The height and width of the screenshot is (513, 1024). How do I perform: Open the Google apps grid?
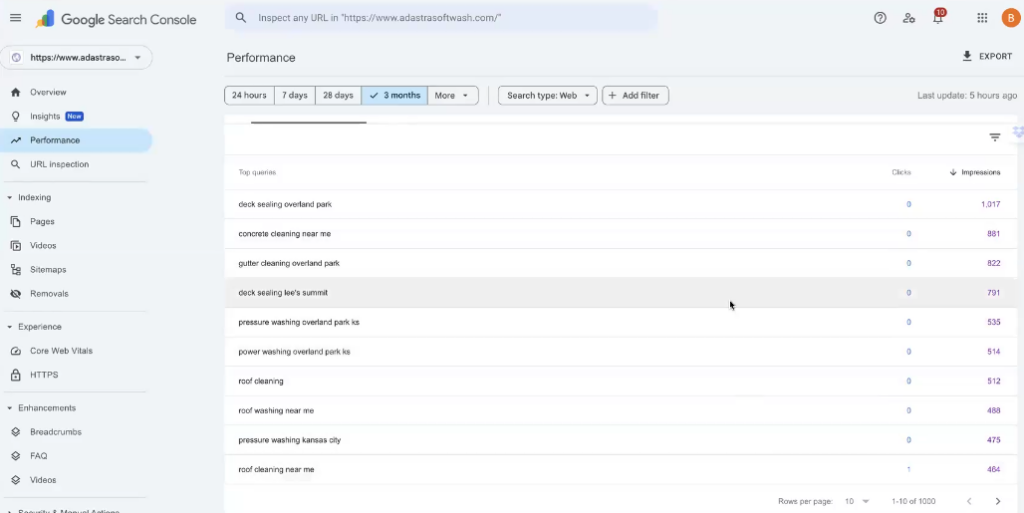click(x=982, y=18)
